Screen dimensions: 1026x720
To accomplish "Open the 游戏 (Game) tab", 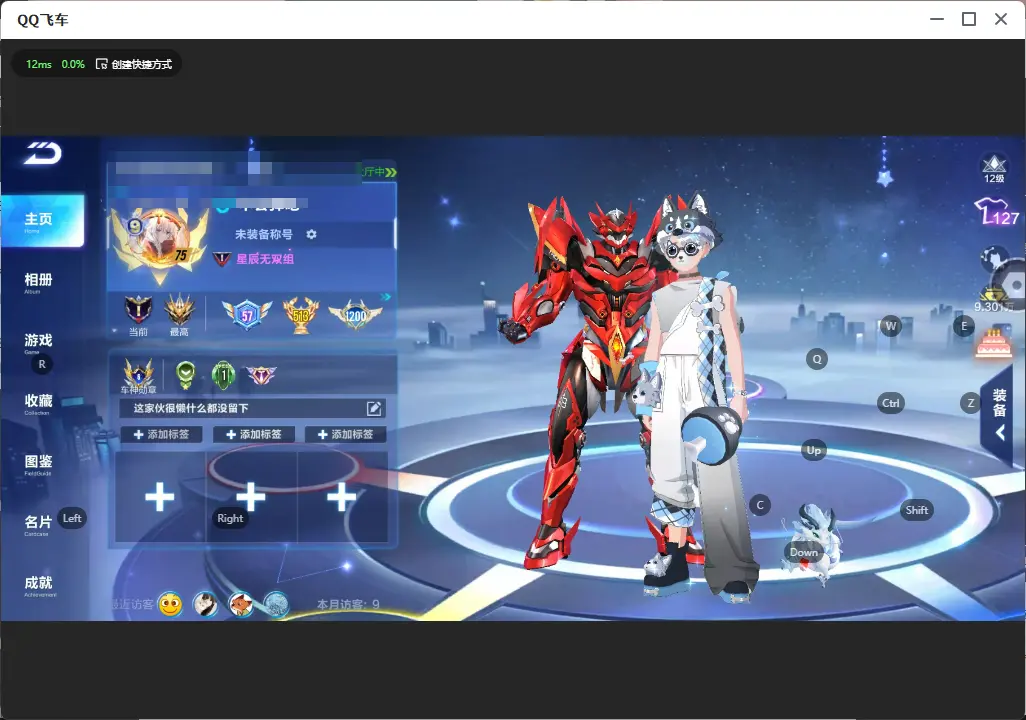I will coord(39,342).
